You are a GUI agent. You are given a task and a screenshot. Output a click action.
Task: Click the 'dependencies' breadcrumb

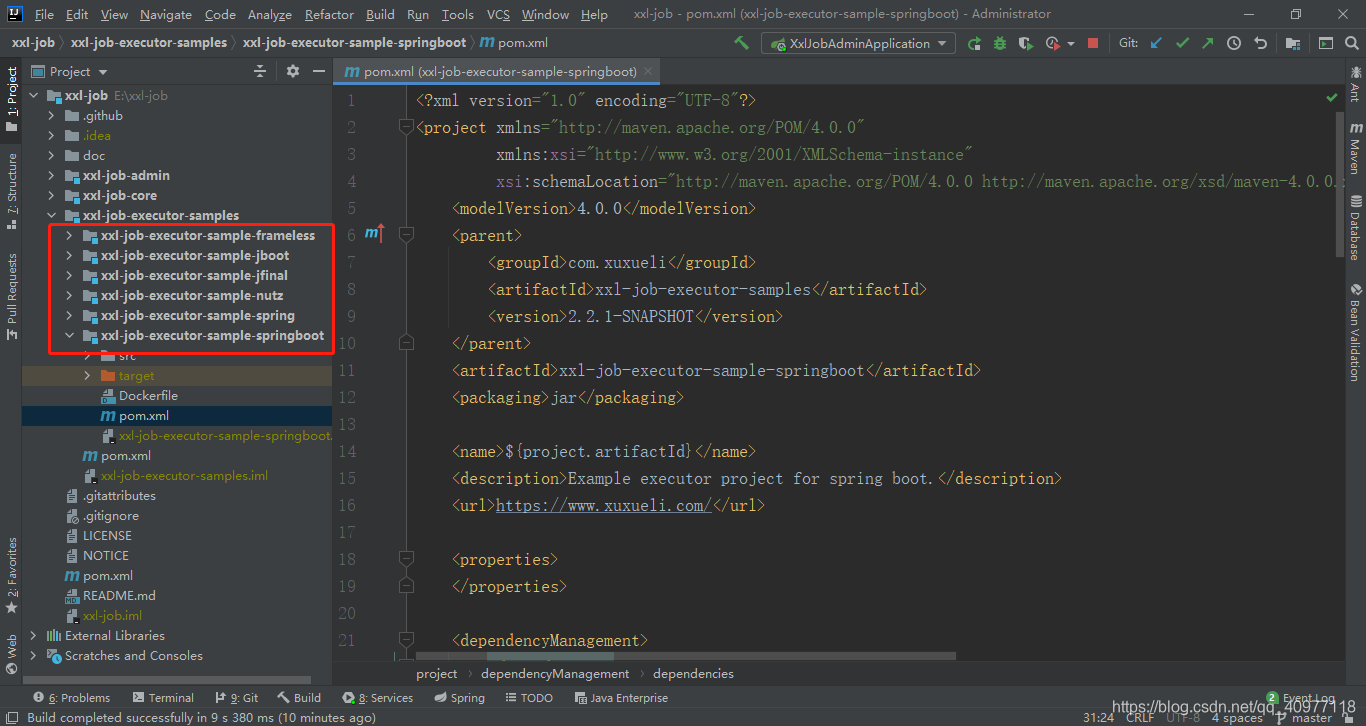tap(693, 674)
